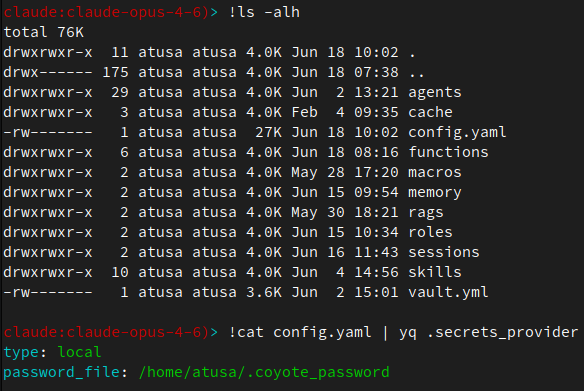Viewport: 584px width, 391px height.
Task: Click the second claude-opus-4-6 prompt
Action: 110,333
